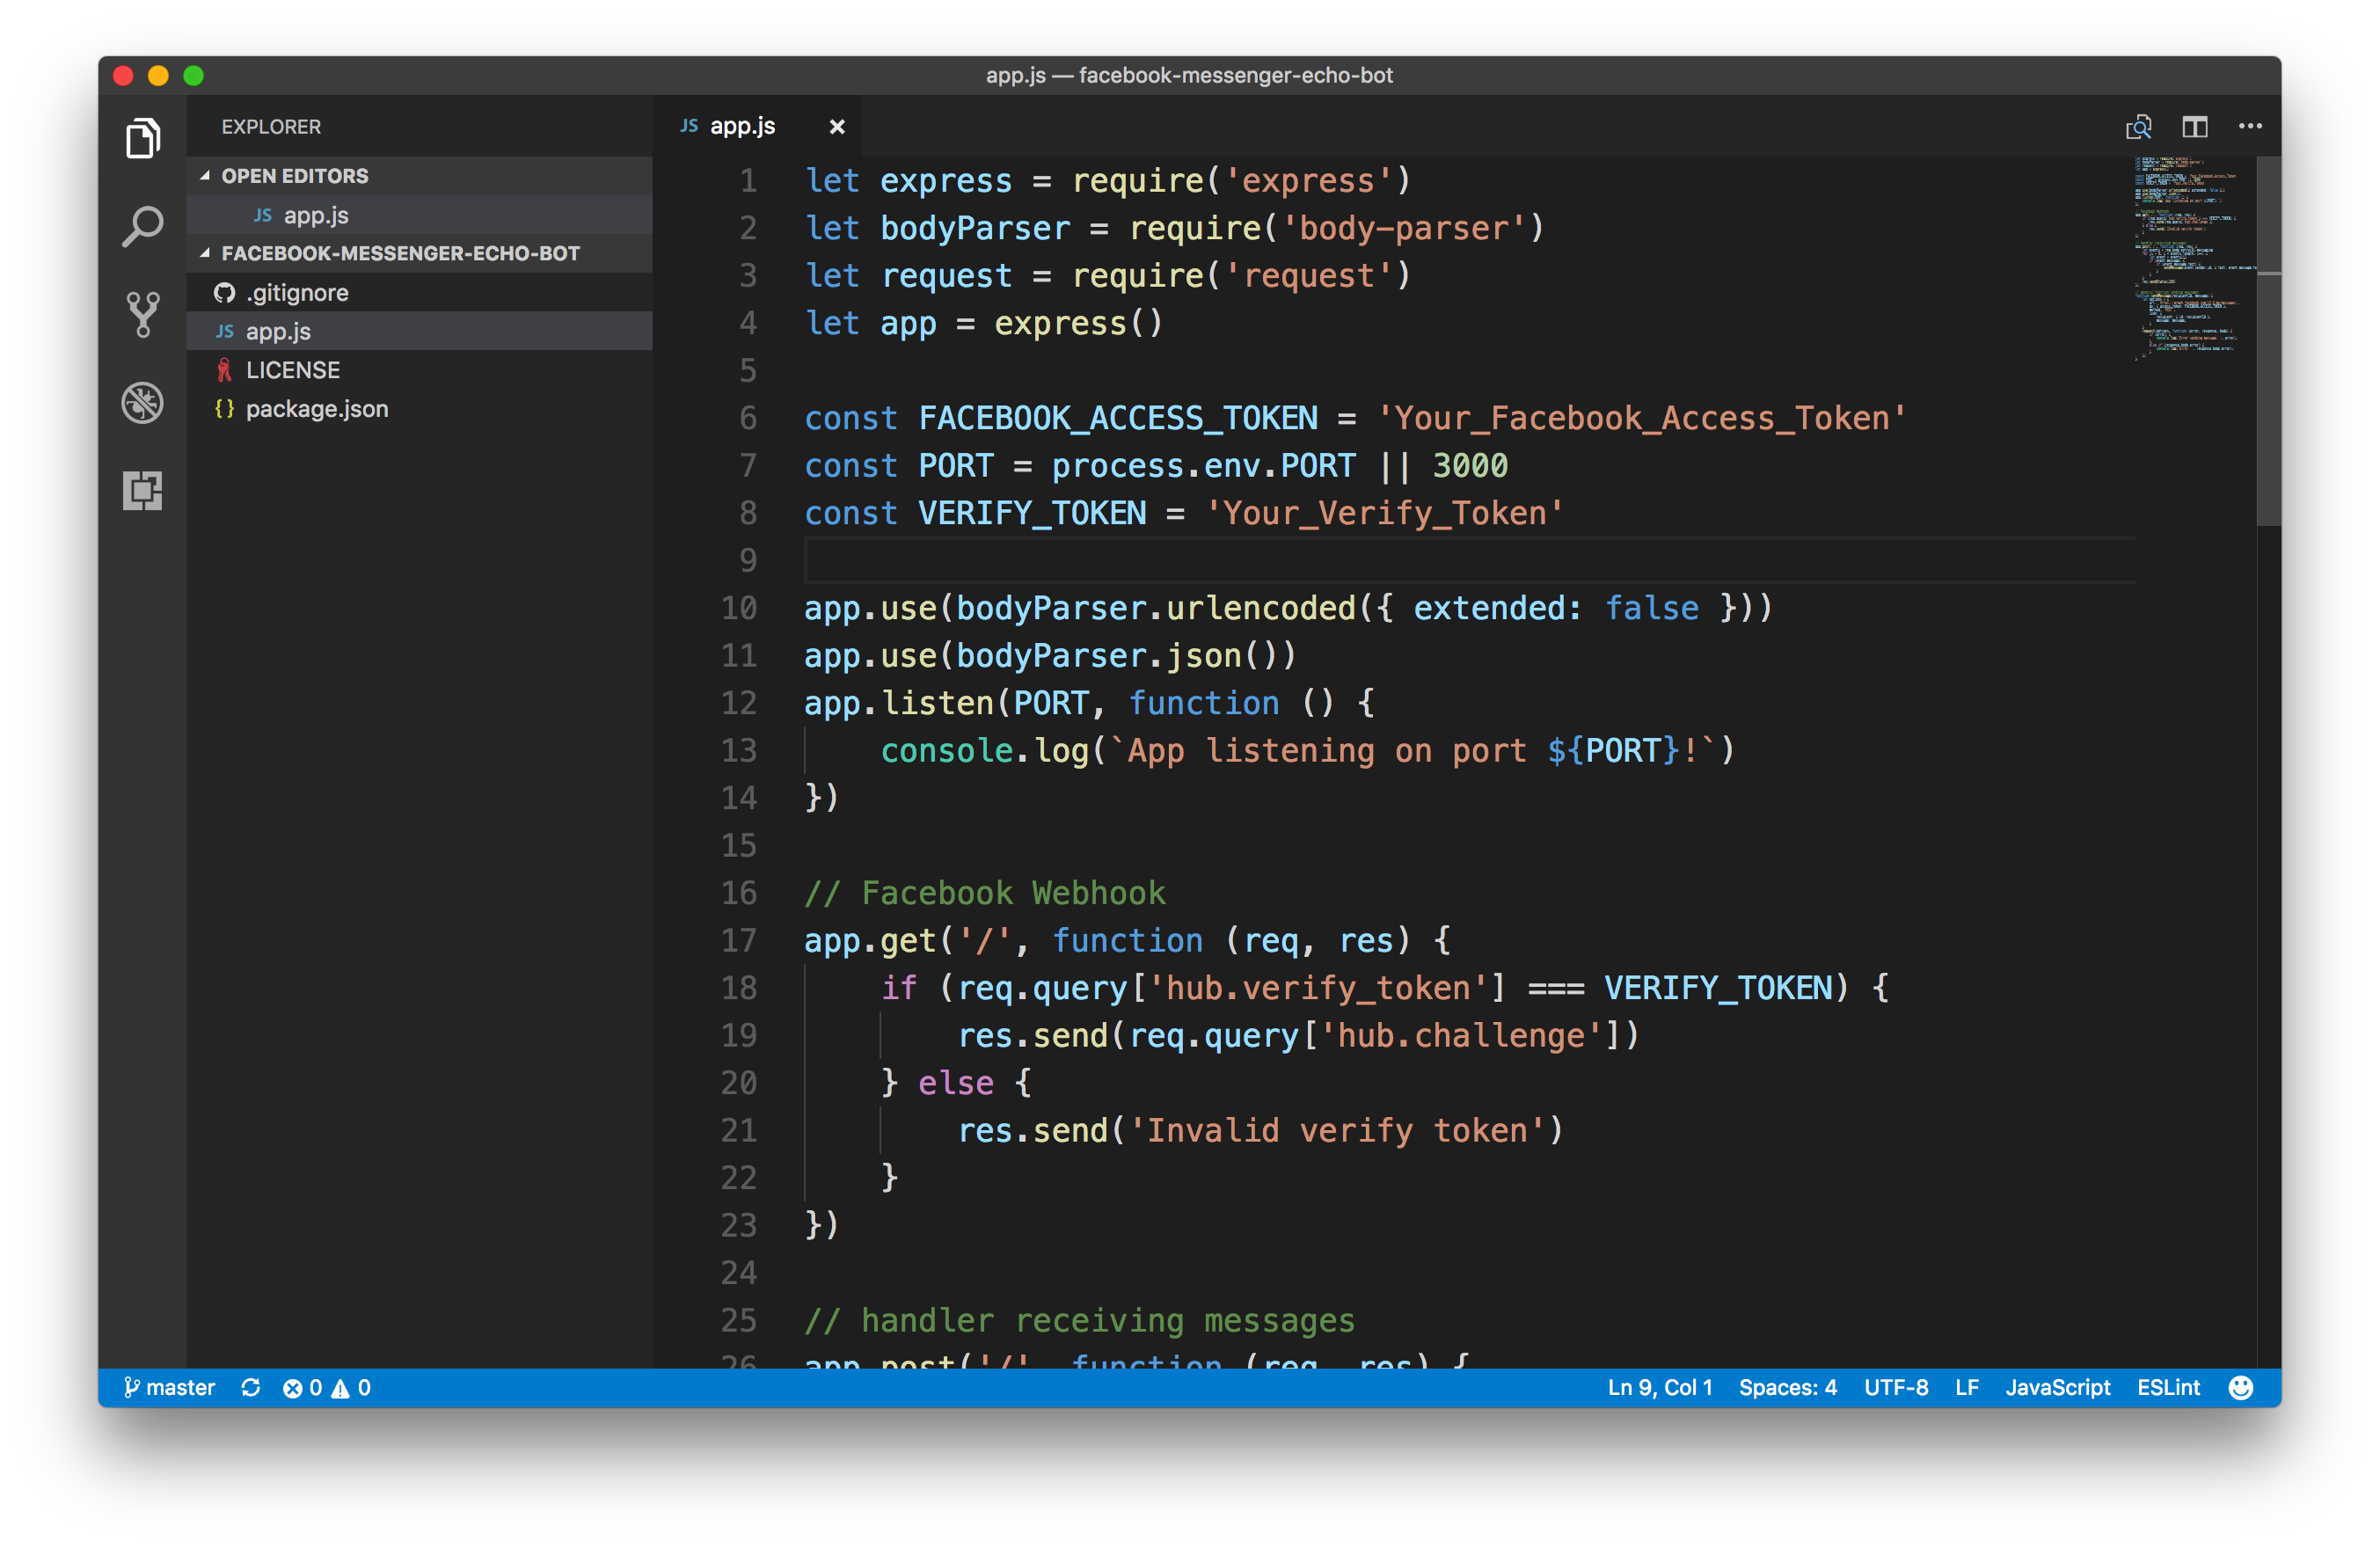
Task: Open the Search view in activity bar
Action: pyautogui.click(x=142, y=226)
